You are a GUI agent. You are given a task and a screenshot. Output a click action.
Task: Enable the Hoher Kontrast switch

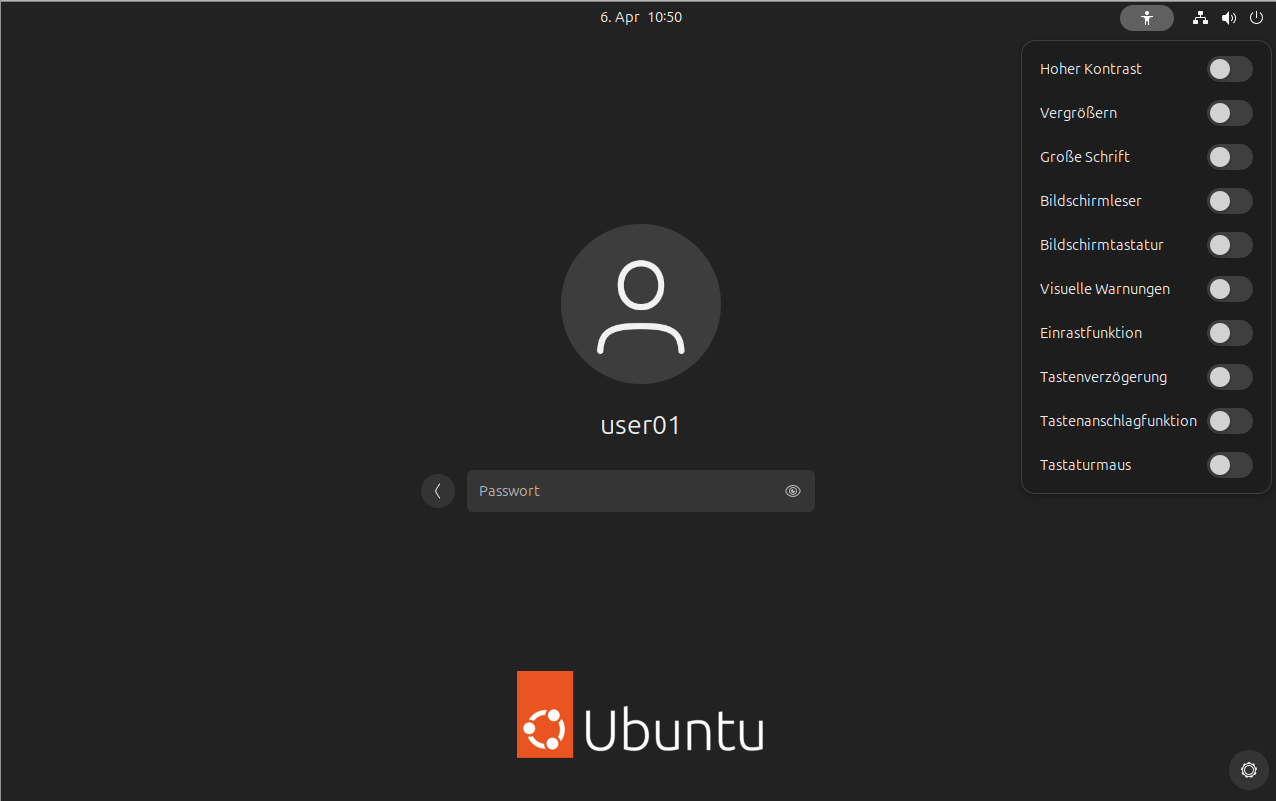click(x=1229, y=69)
